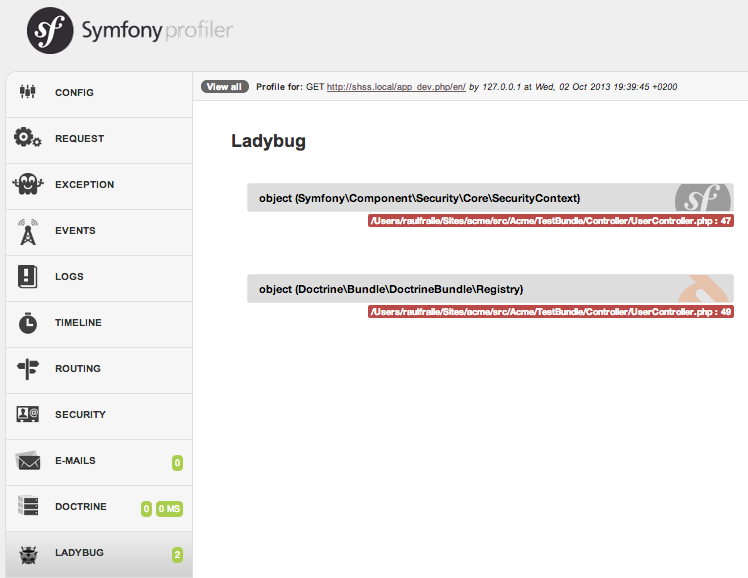Viewport: 748px width, 578px height.
Task: Click Doctrine logo on Registry row
Action: (704, 289)
